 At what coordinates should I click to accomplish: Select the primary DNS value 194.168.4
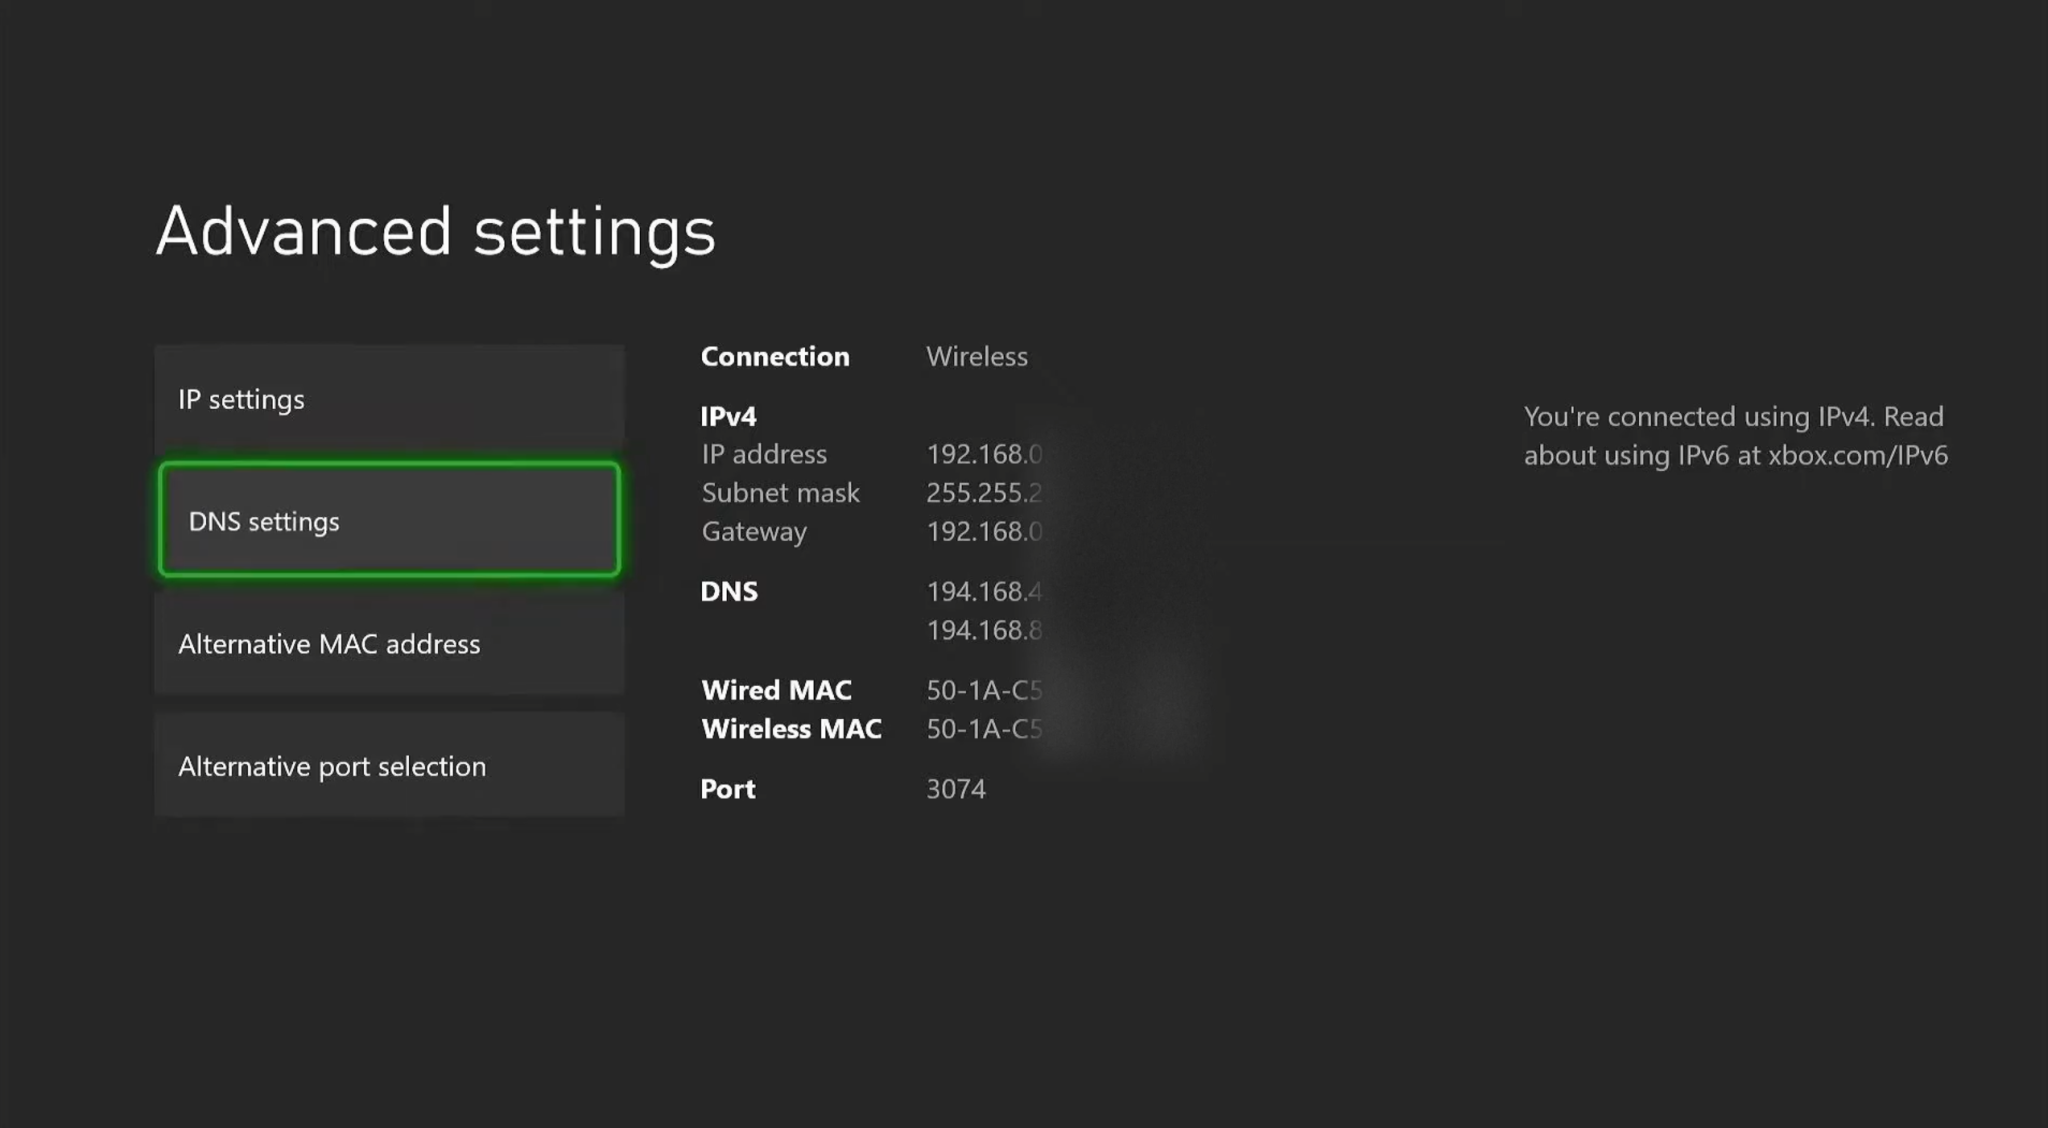984,591
